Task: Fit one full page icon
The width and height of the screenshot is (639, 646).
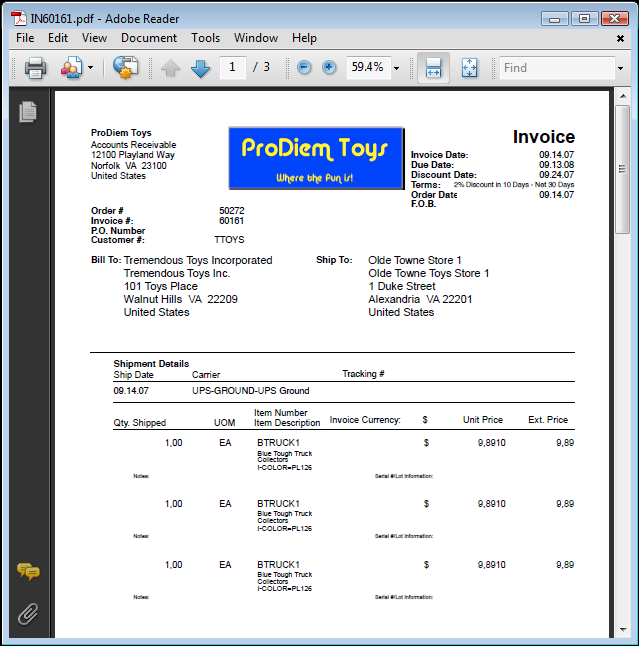Action: [470, 68]
